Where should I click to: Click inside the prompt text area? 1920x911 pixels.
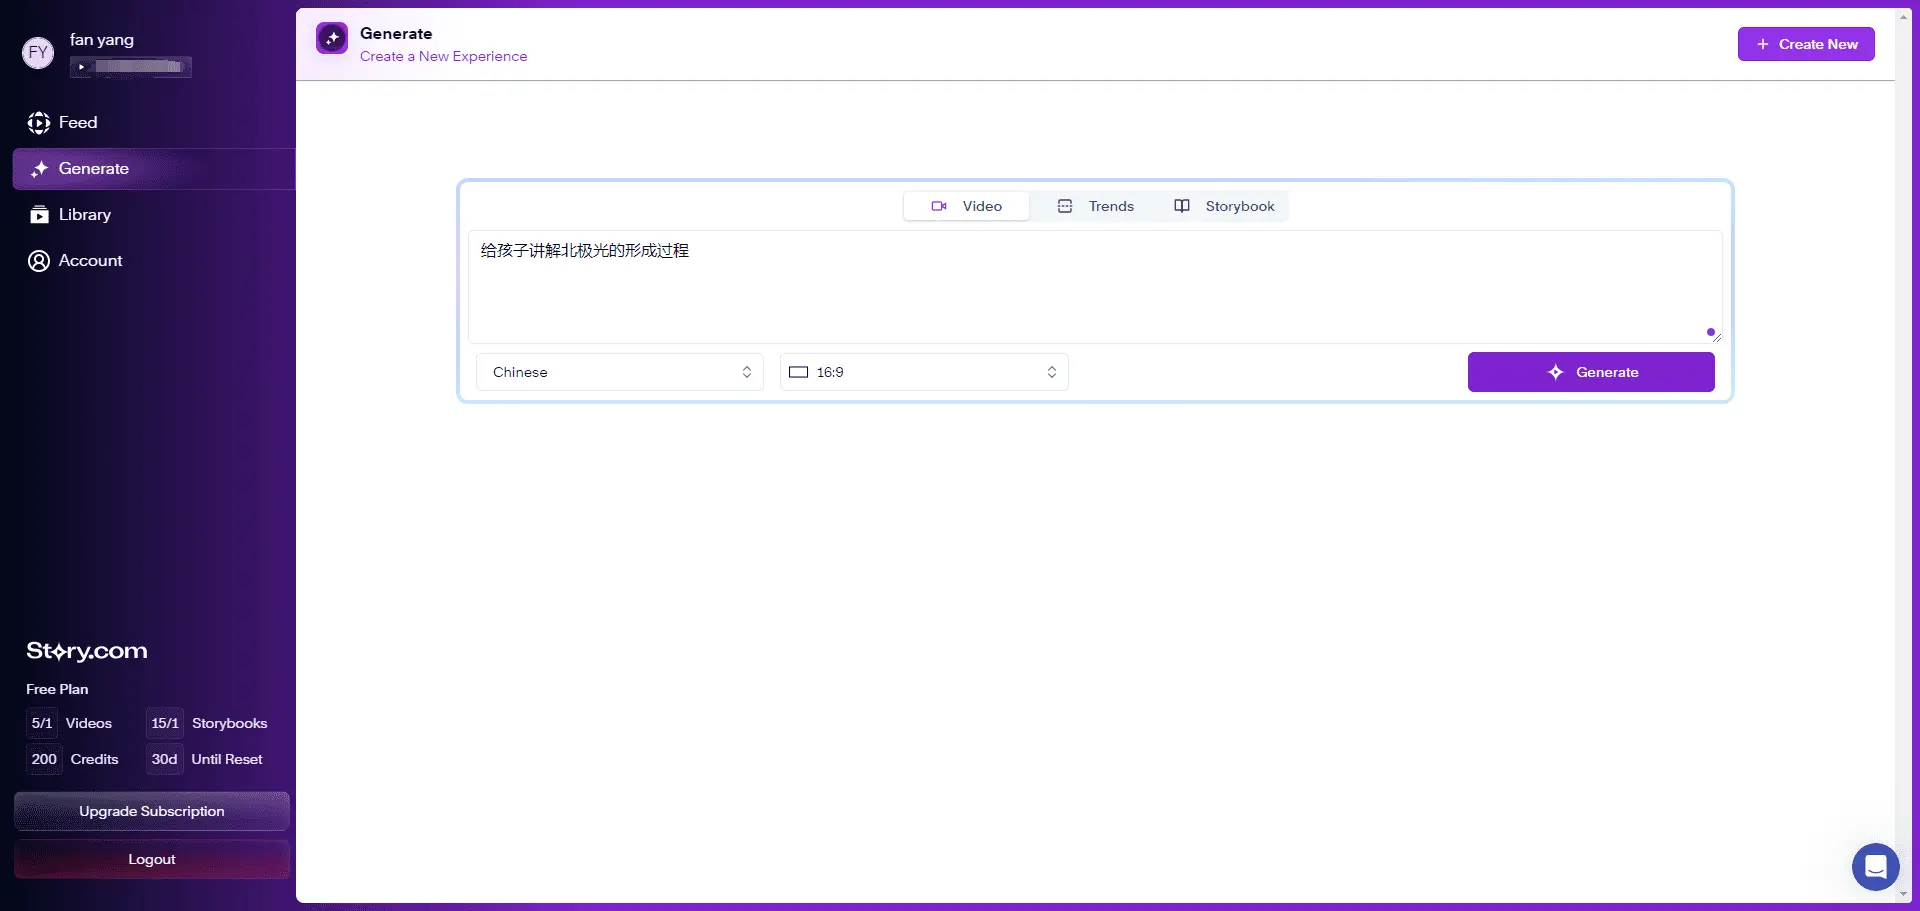point(1094,288)
